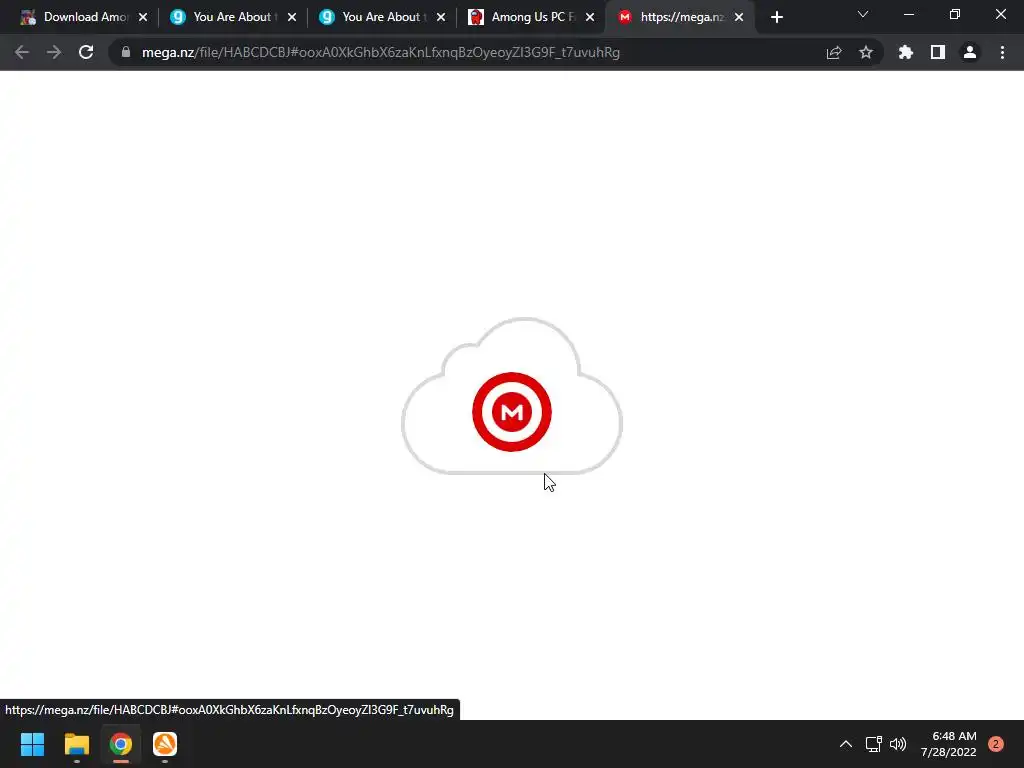
Task: Click the Chrome icon in the taskbar
Action: pyautogui.click(x=121, y=744)
